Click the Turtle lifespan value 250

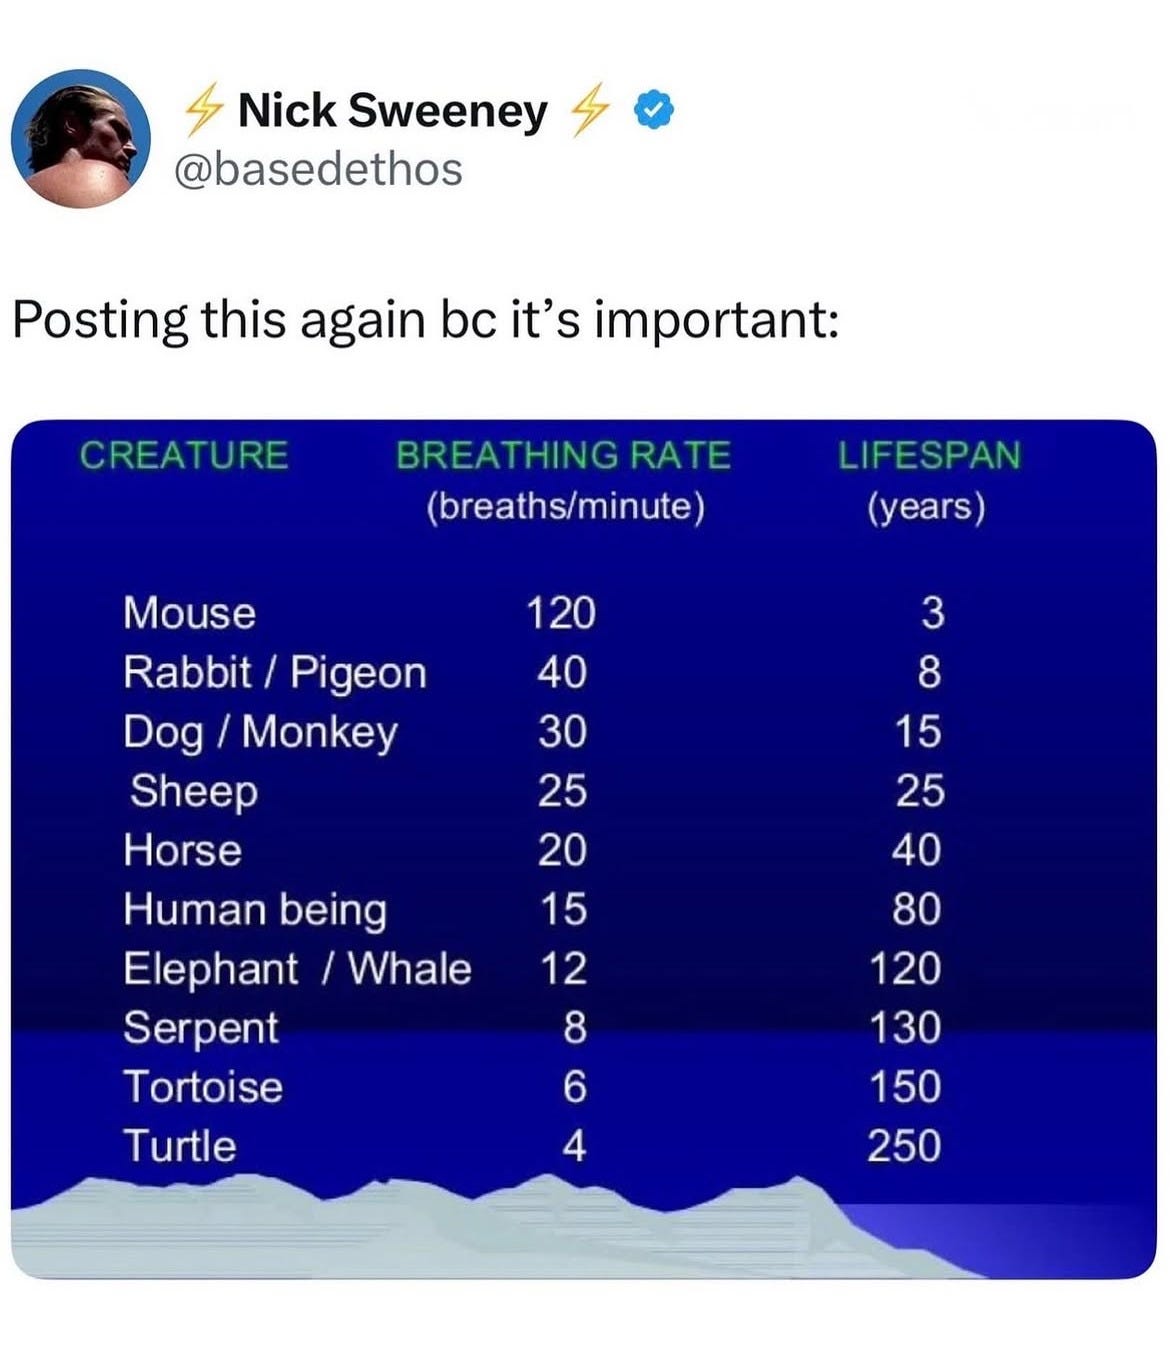click(904, 1146)
